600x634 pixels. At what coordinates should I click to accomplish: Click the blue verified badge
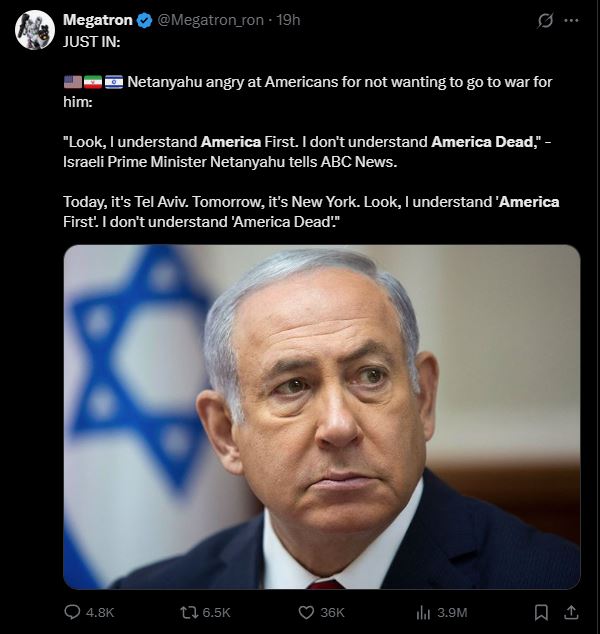(x=144, y=20)
